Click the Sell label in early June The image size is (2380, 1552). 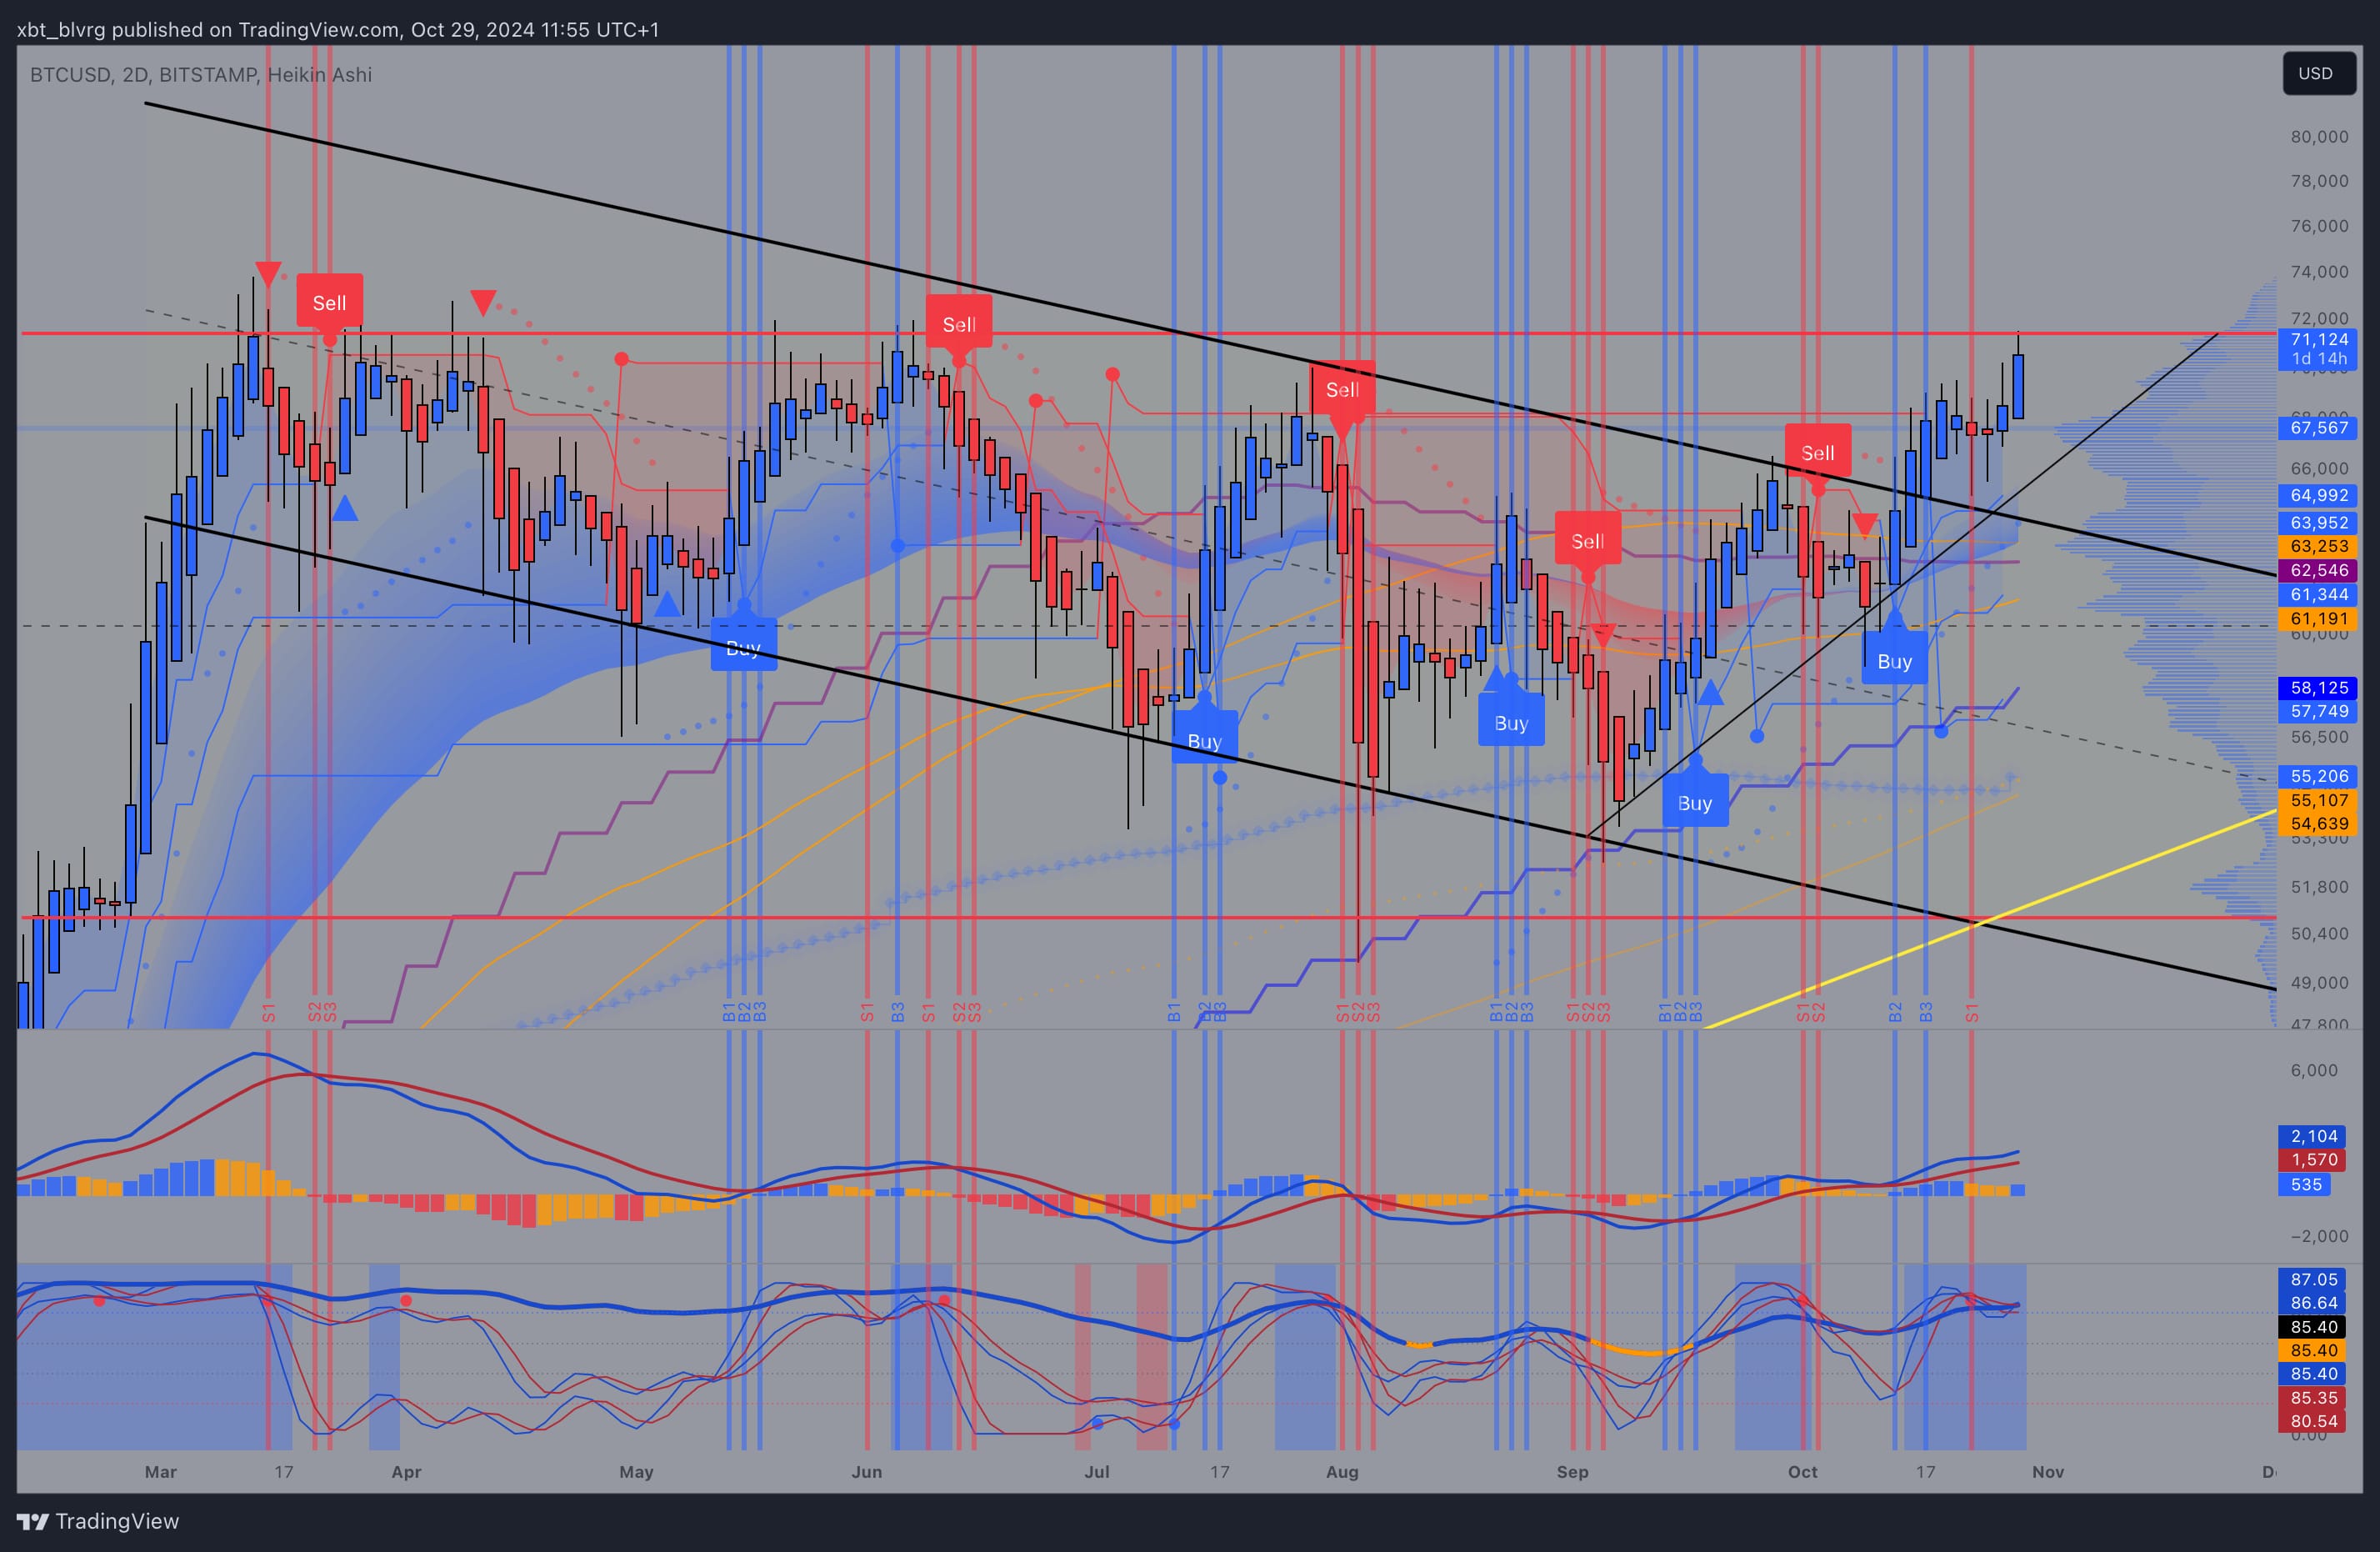[958, 324]
